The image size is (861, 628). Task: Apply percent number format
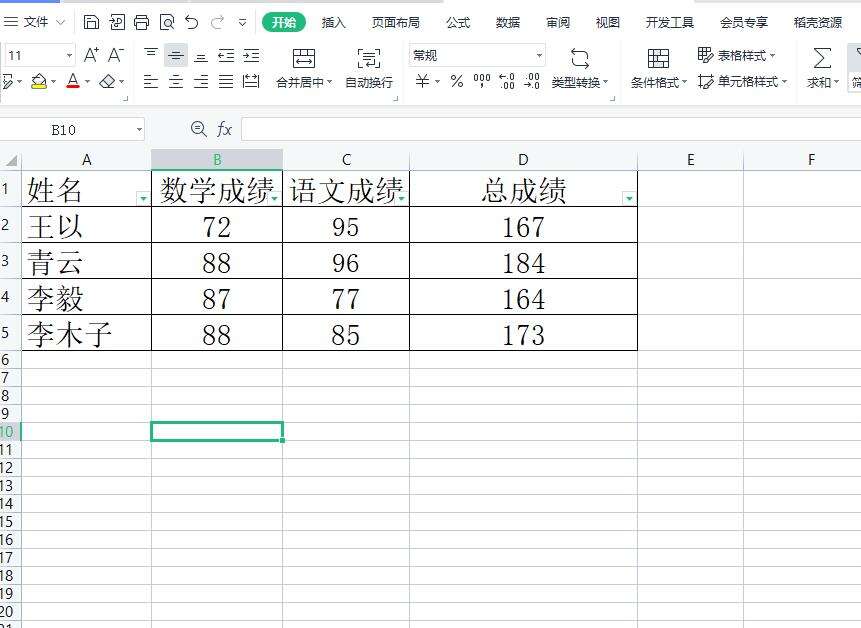point(455,78)
